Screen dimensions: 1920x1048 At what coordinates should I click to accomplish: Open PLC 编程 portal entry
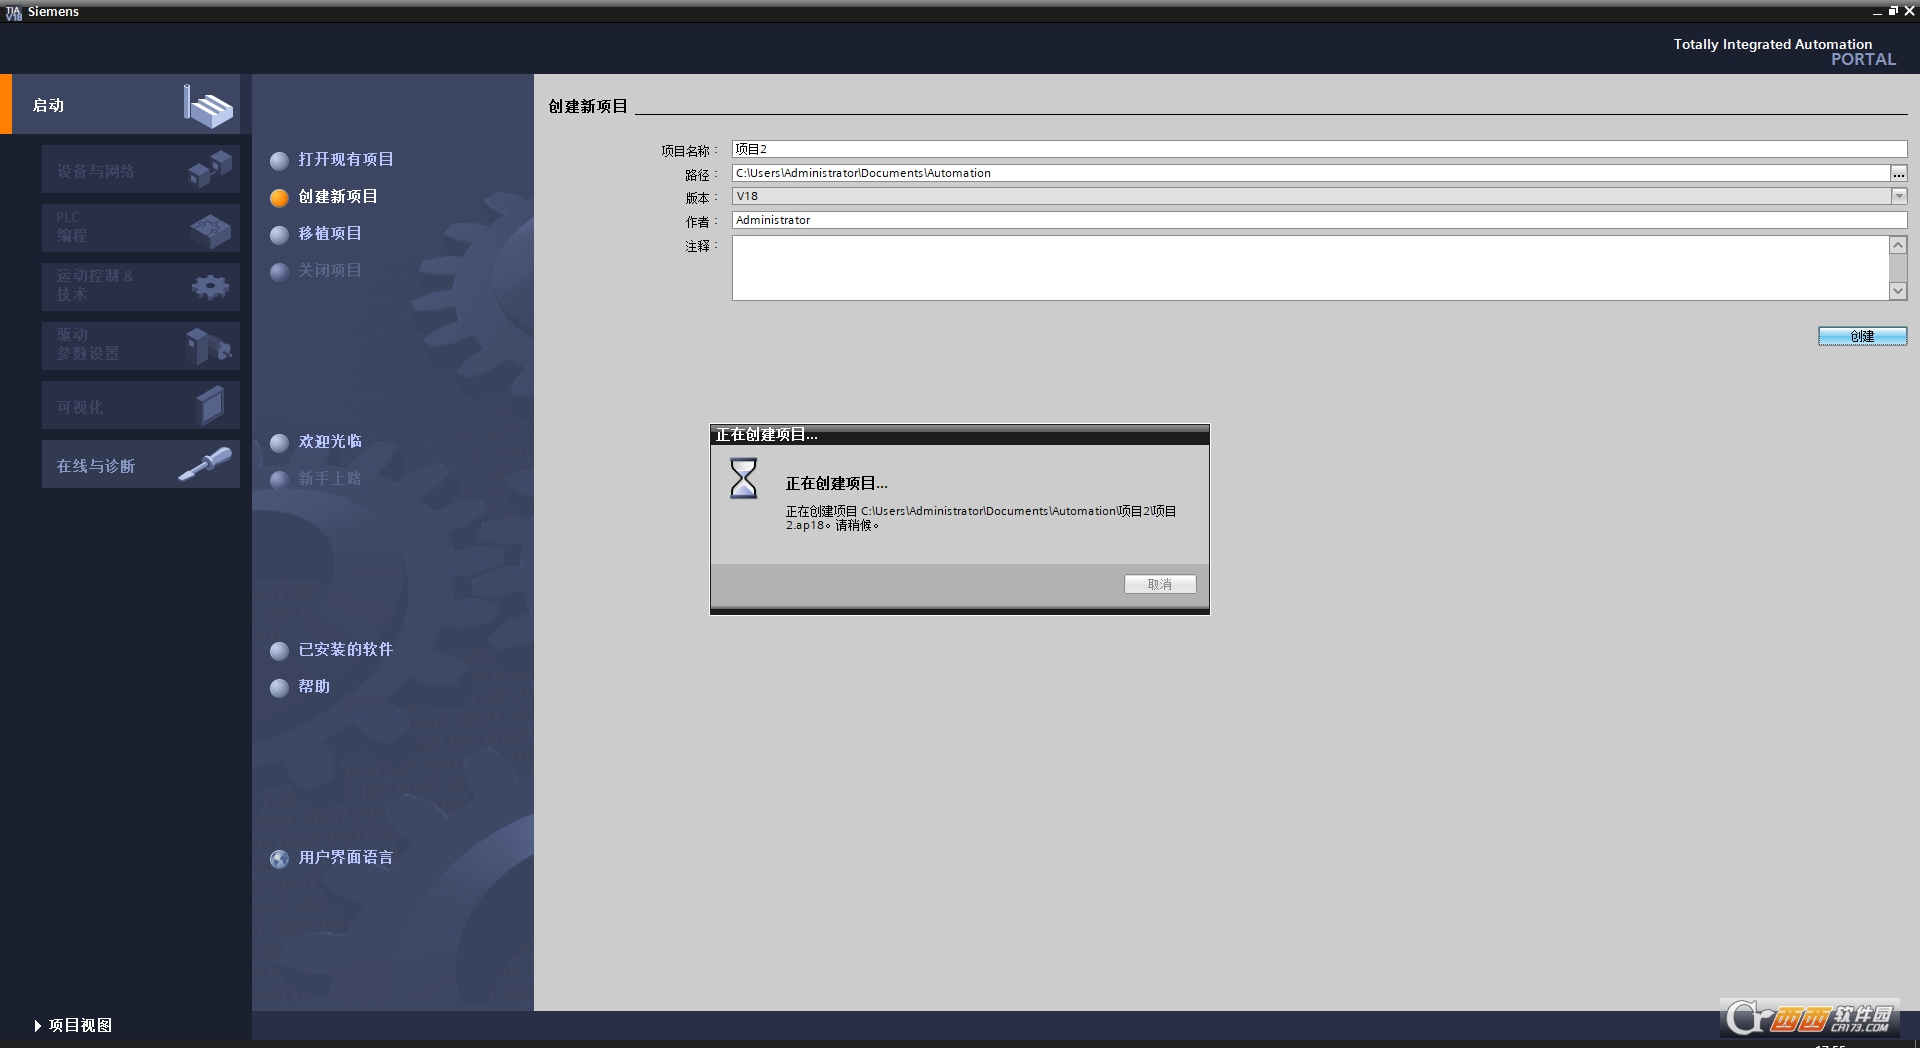[x=141, y=228]
